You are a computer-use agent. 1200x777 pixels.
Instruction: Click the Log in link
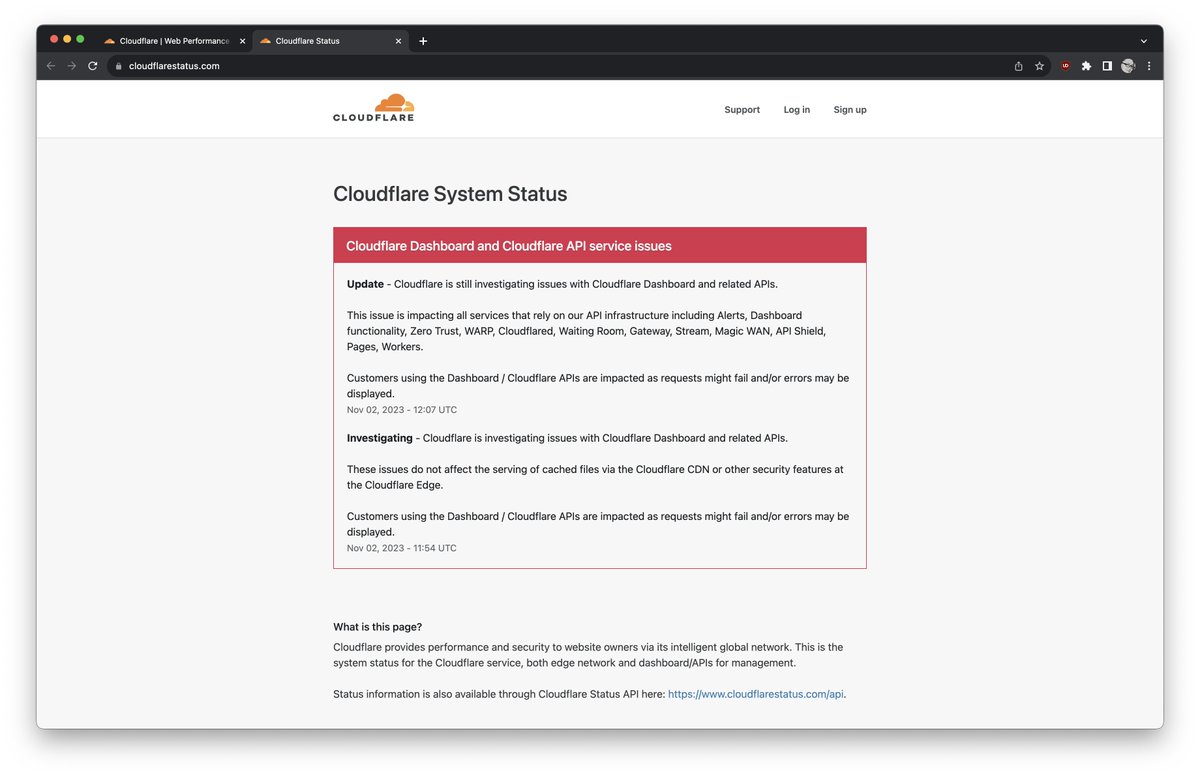click(x=797, y=110)
